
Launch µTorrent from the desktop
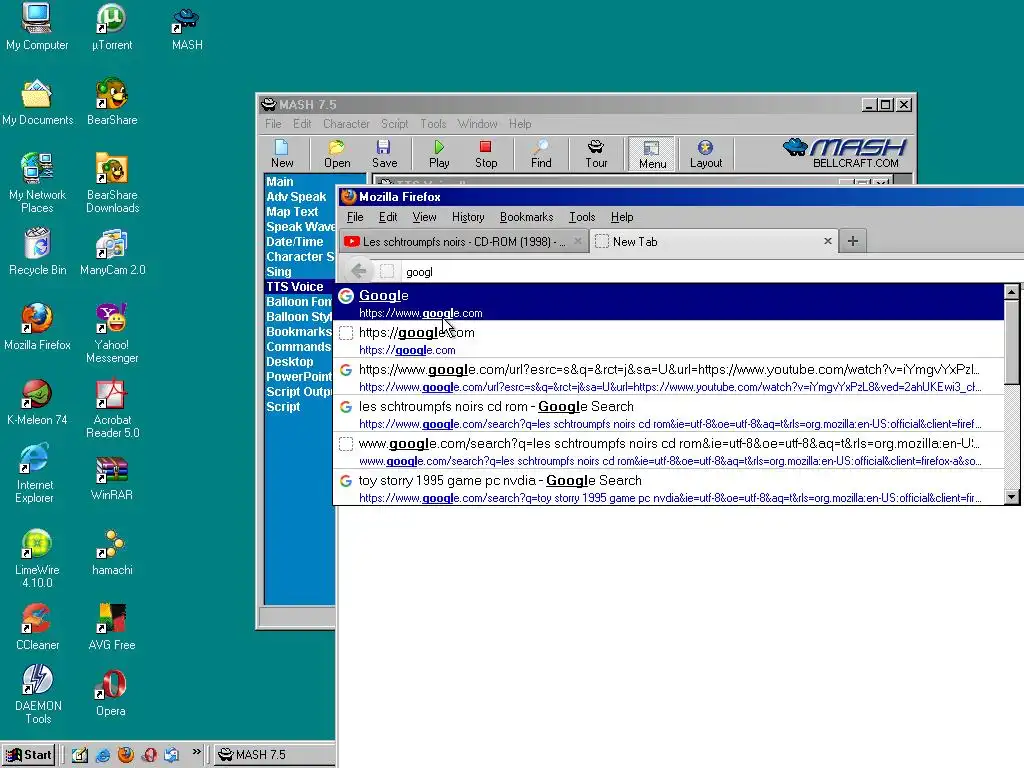[x=112, y=27]
